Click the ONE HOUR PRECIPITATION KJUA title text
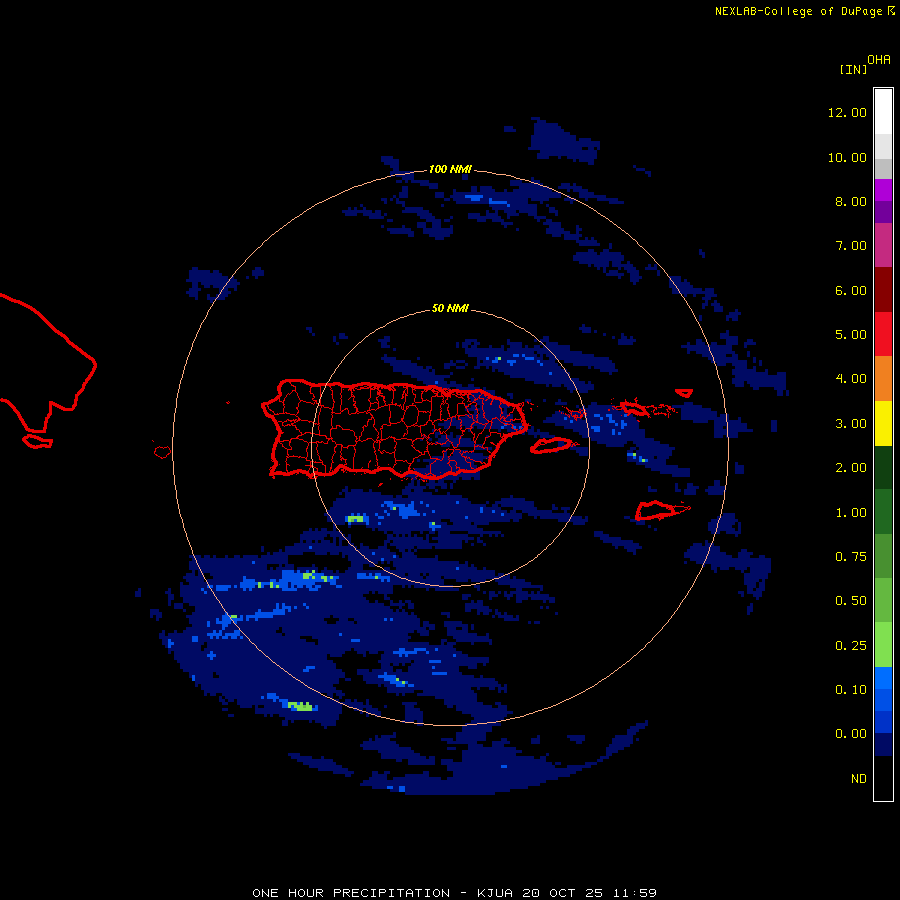 (x=454, y=893)
